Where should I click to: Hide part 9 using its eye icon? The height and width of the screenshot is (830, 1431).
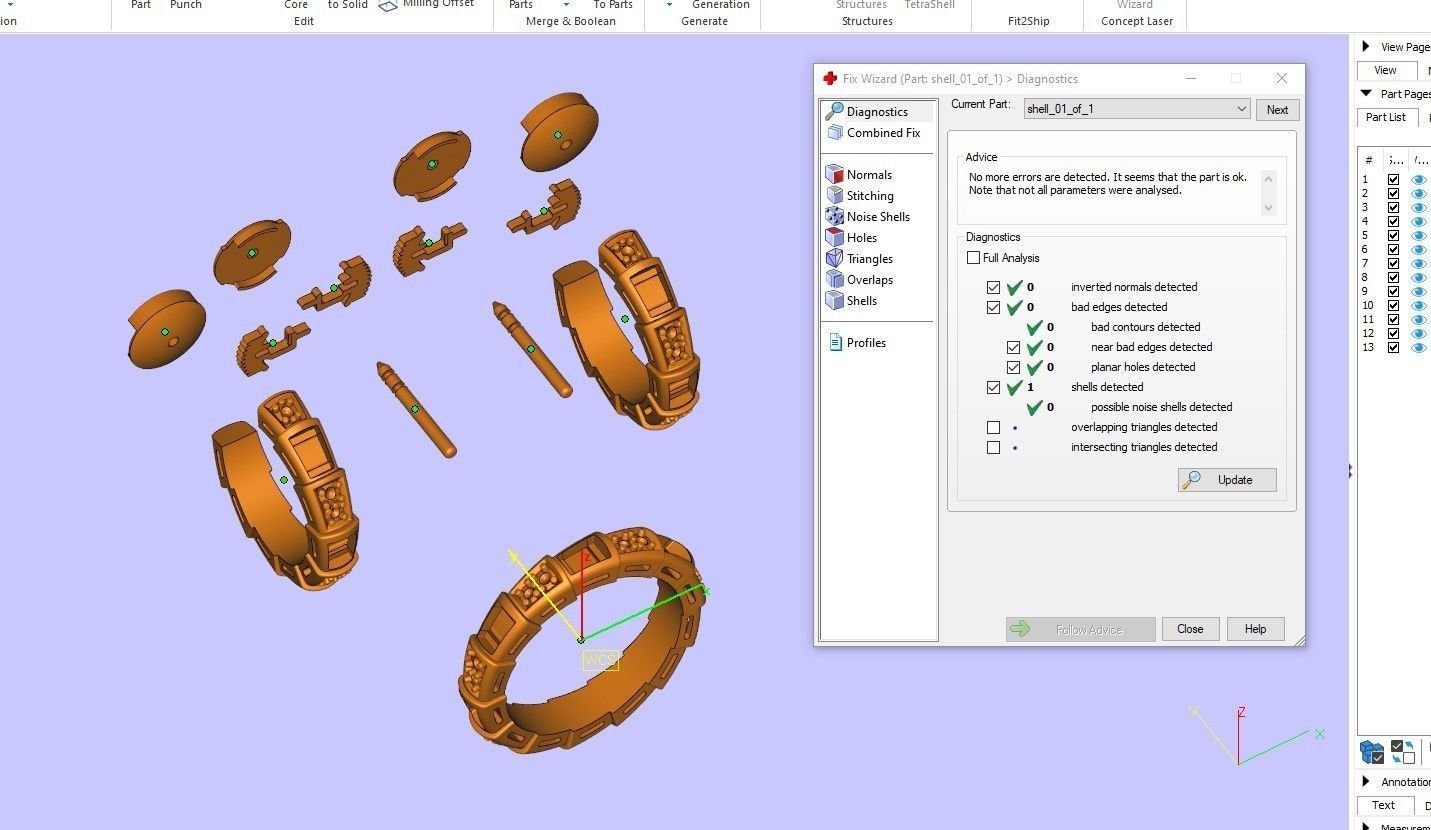pos(1419,292)
